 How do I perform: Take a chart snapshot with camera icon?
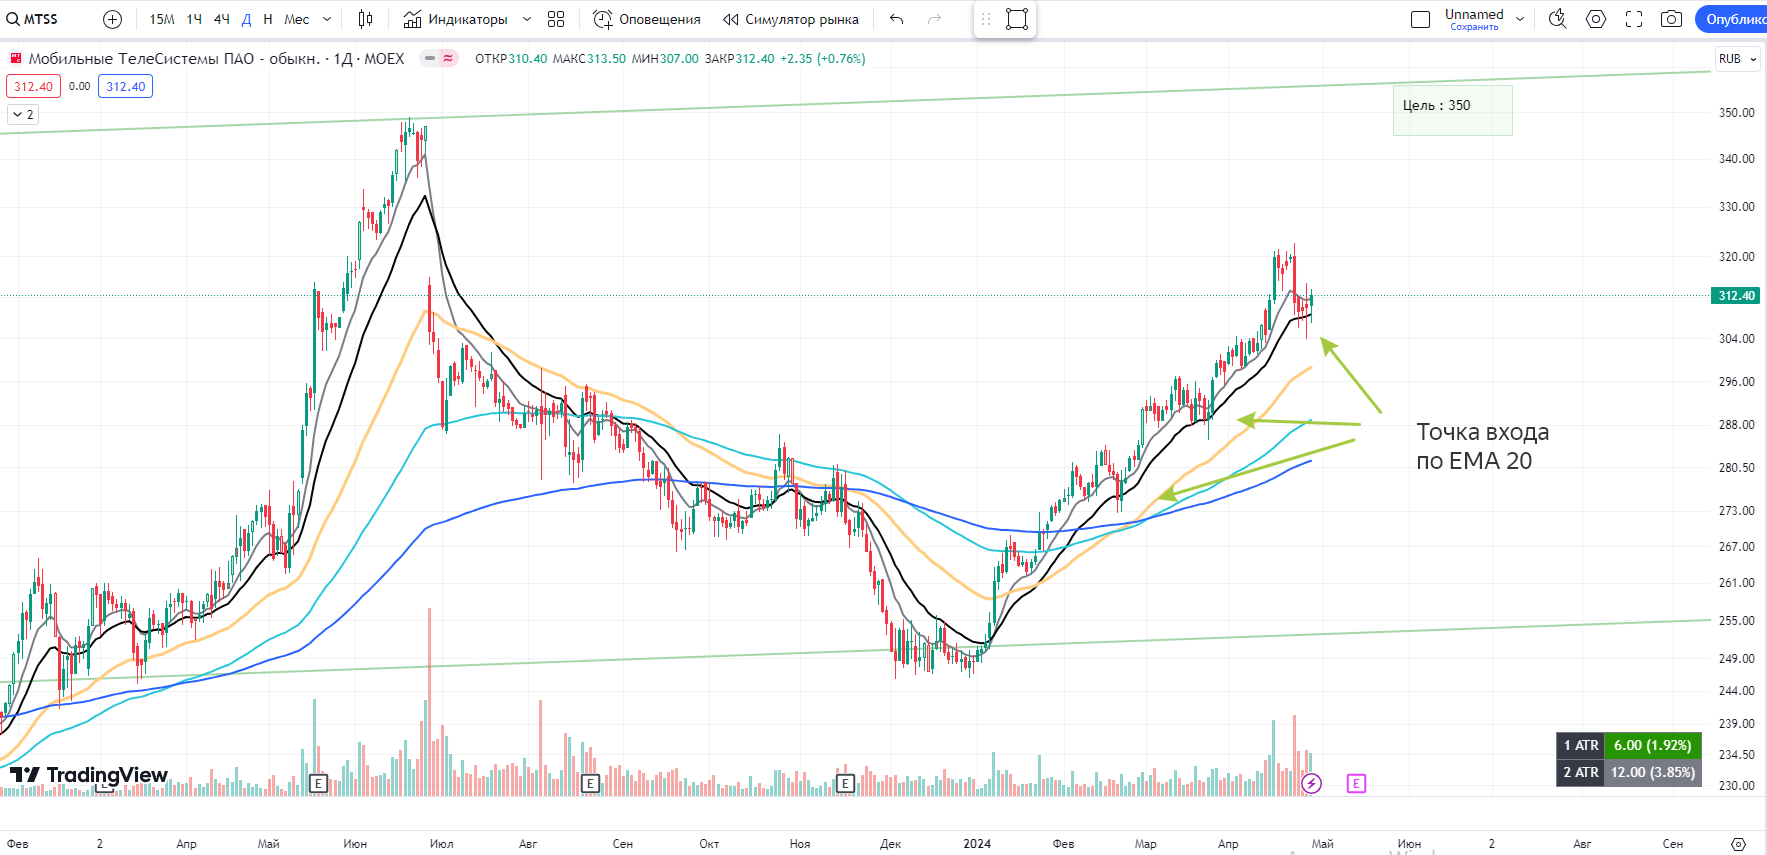1671,19
